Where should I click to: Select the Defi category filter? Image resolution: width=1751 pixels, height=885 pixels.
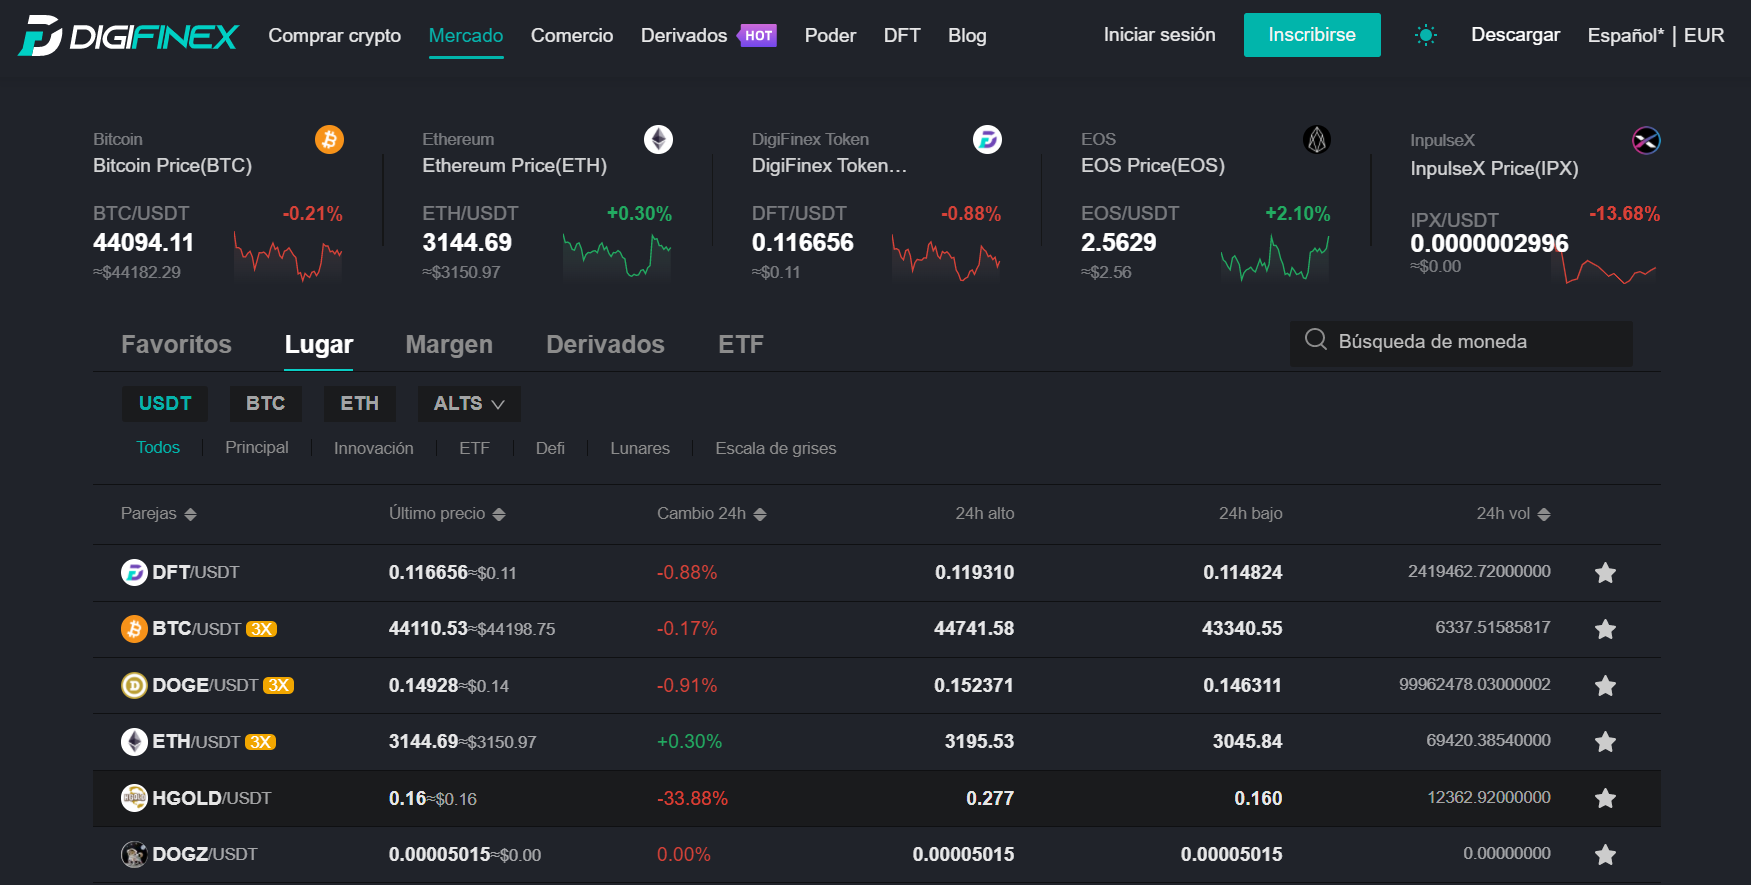point(550,448)
